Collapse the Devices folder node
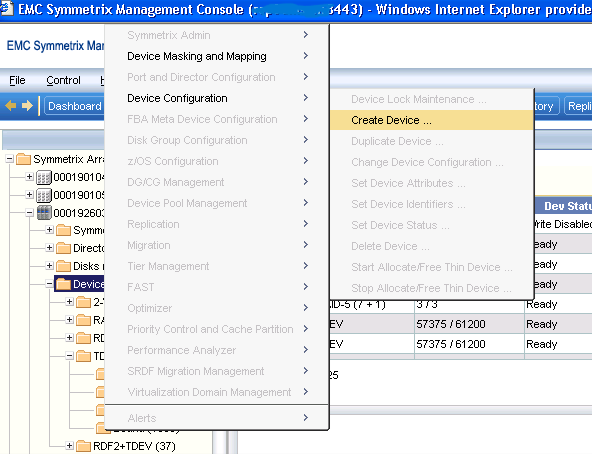Image resolution: width=592 pixels, height=454 pixels. [49, 284]
